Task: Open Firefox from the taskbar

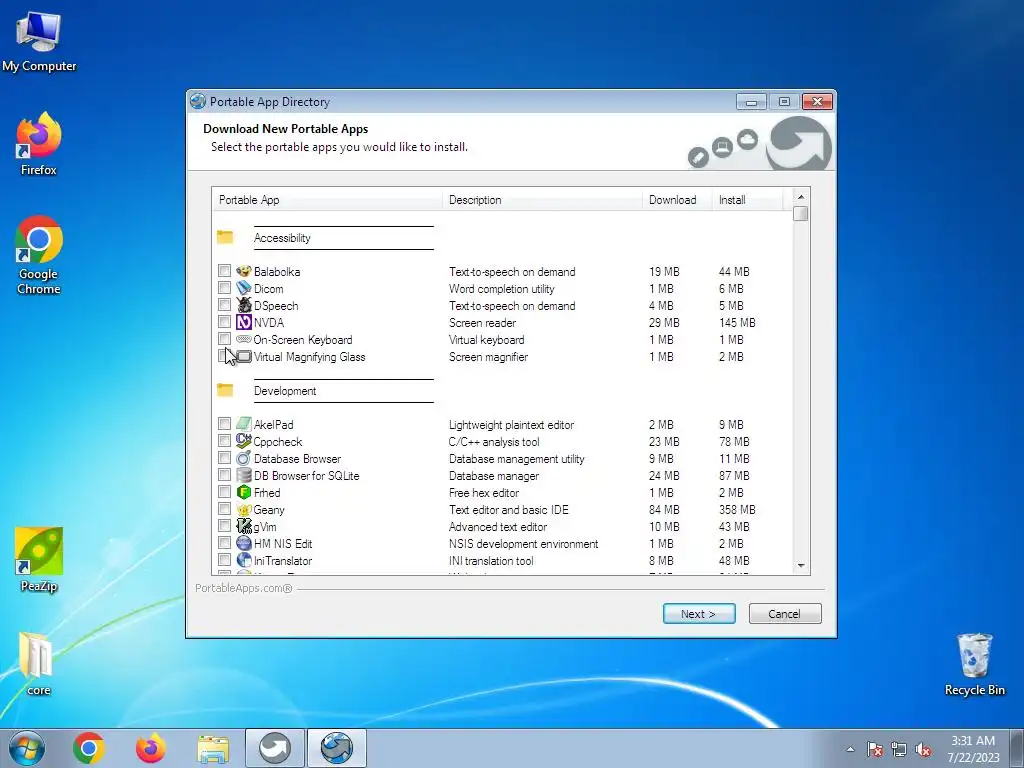Action: tap(151, 748)
